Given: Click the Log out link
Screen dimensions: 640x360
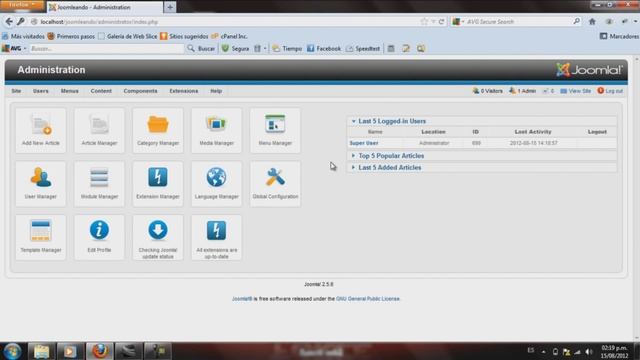Looking at the screenshot, I should (x=610, y=91).
